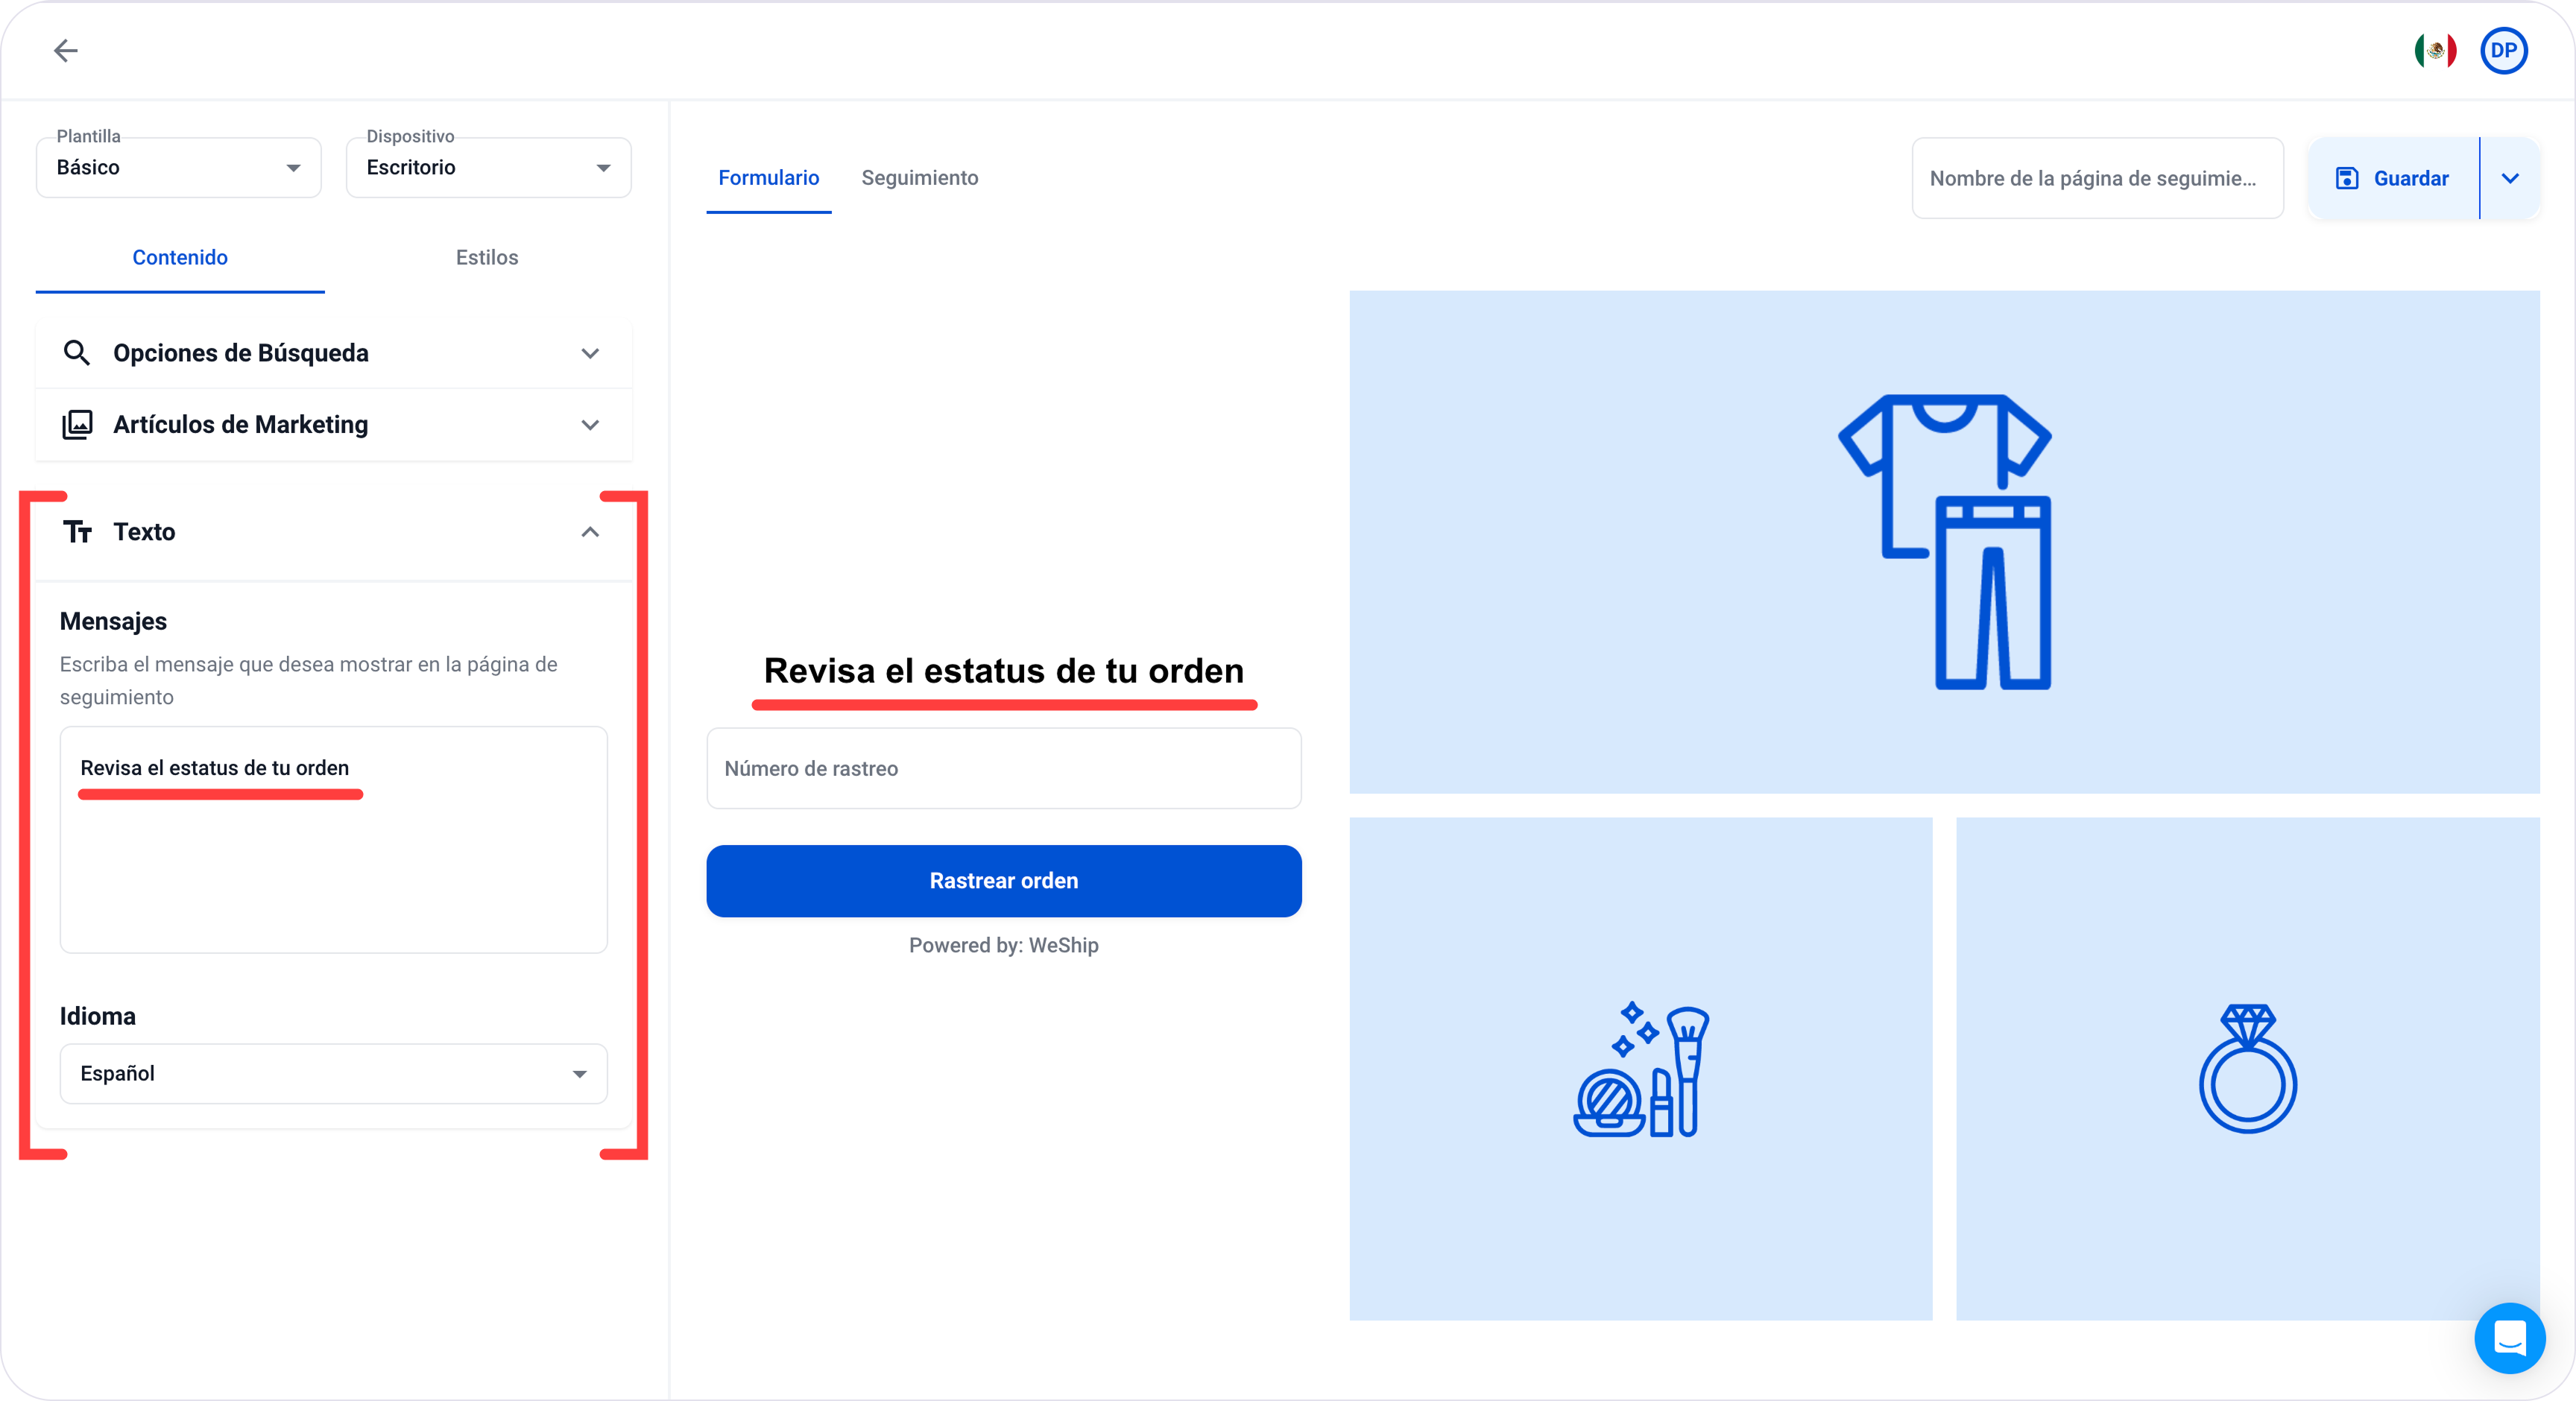Select the makeup cosmetics image tile

click(x=1640, y=1068)
